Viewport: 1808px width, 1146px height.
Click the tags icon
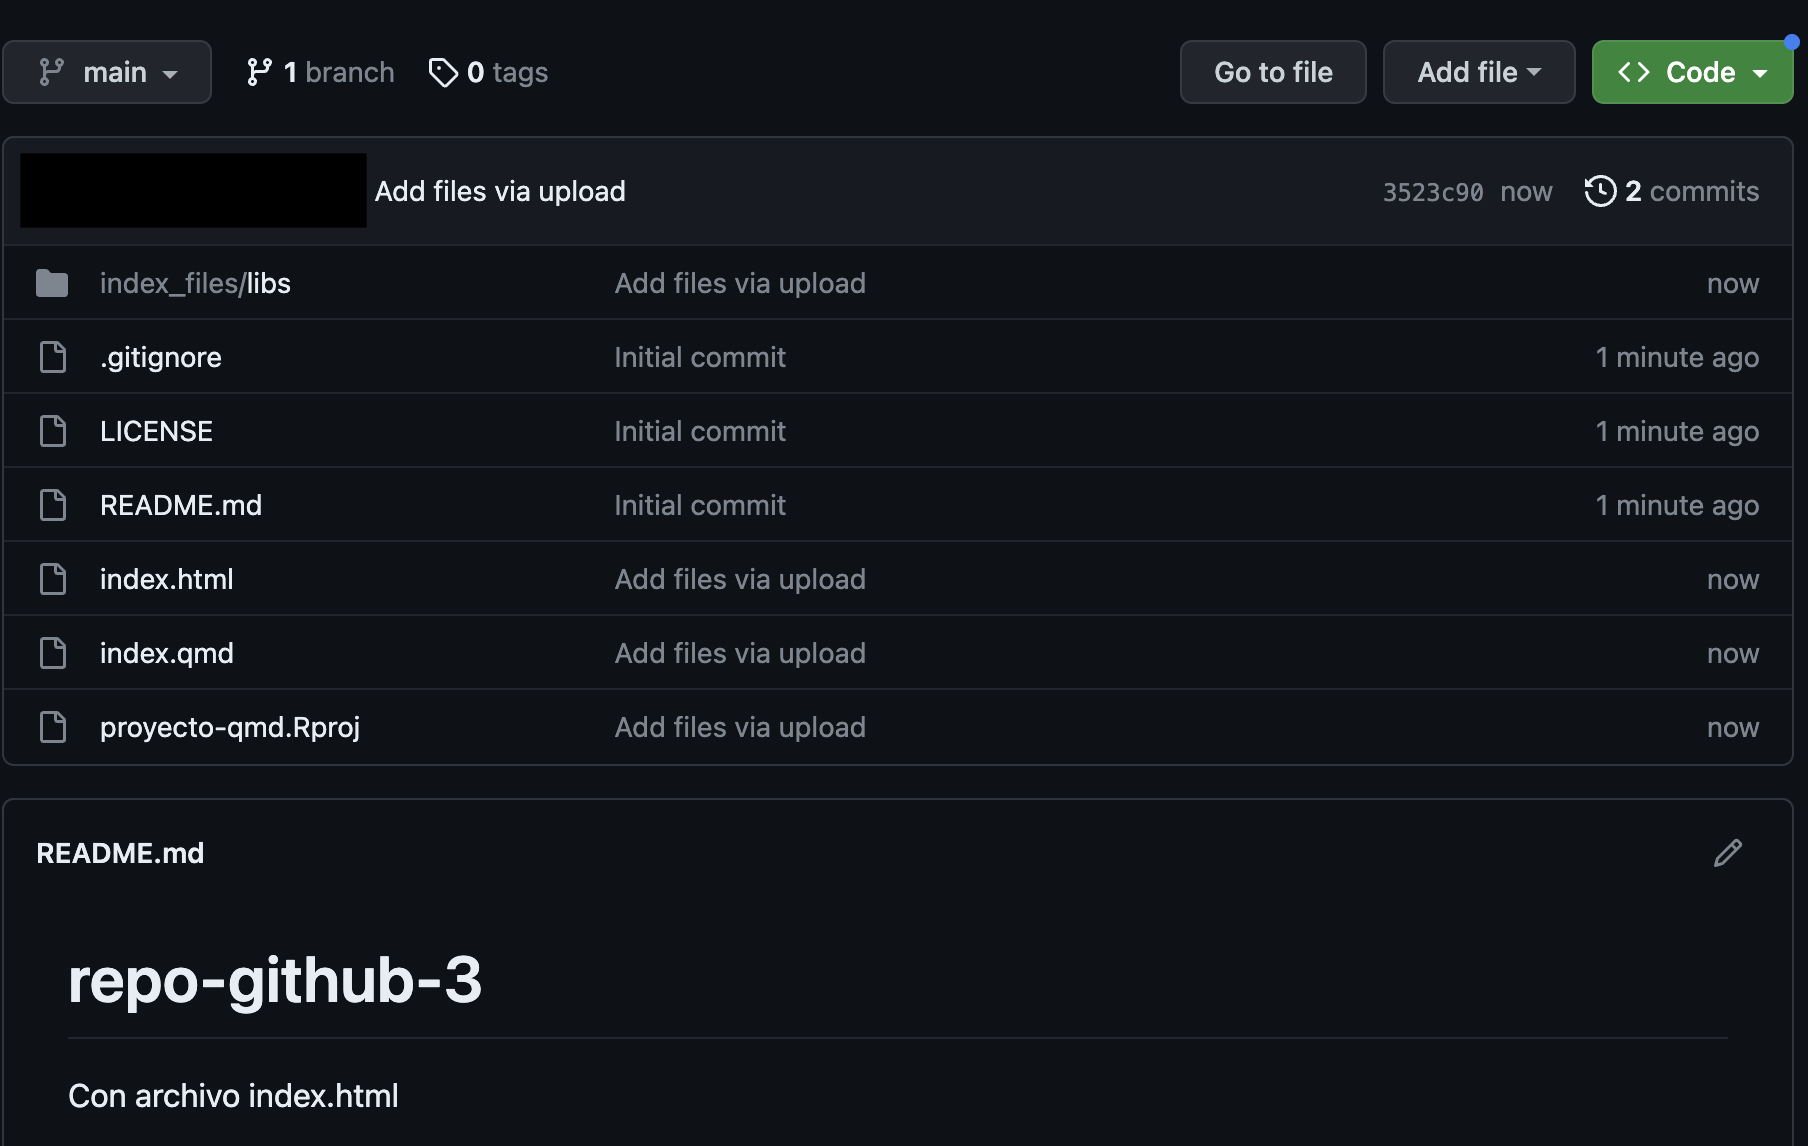tap(443, 72)
